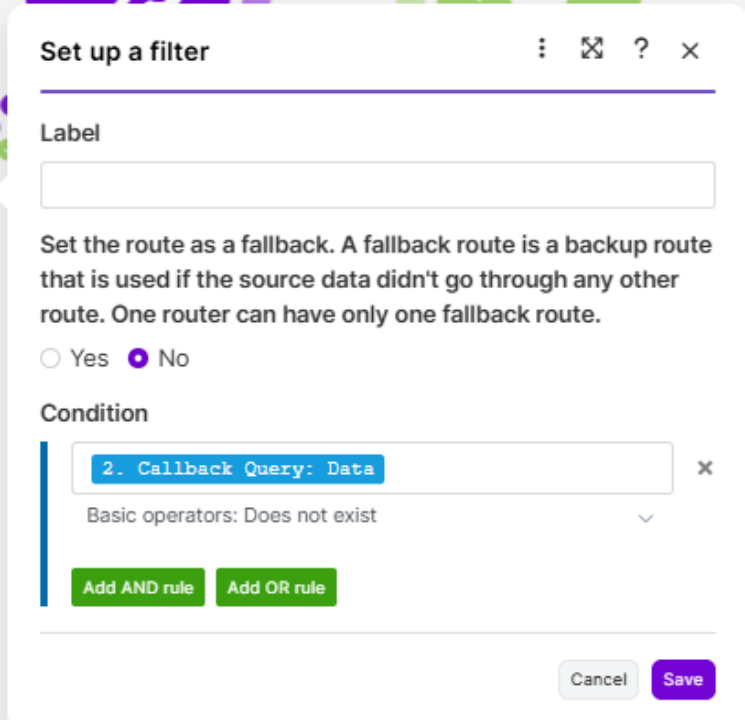Click the chevron arrow beside the operator

click(x=645, y=518)
